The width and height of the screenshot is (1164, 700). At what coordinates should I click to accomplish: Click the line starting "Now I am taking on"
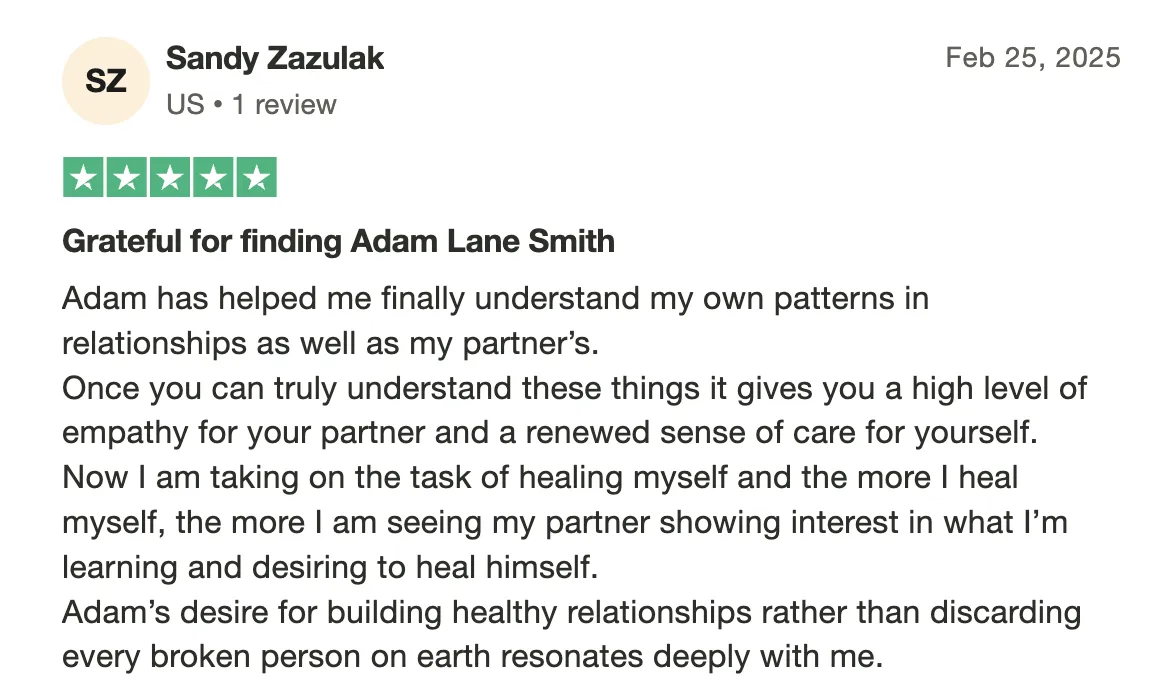(x=540, y=477)
